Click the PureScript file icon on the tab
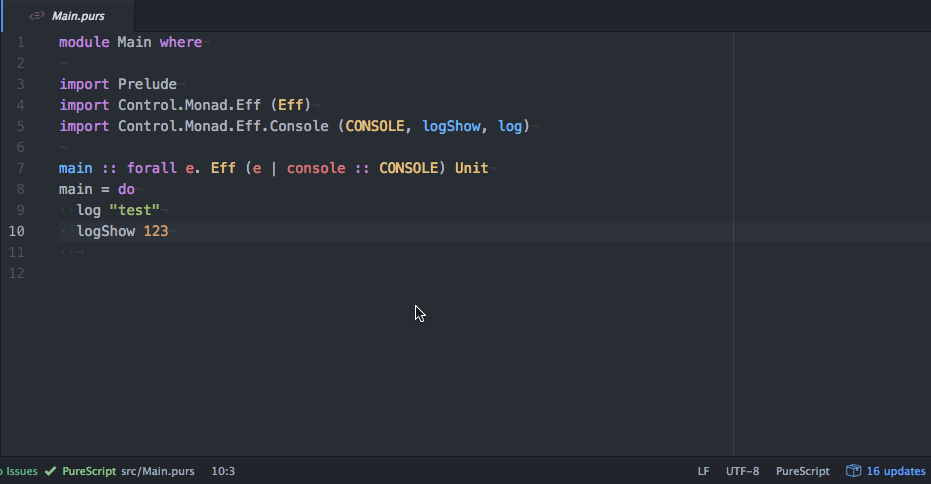The width and height of the screenshot is (931, 484). [37, 16]
